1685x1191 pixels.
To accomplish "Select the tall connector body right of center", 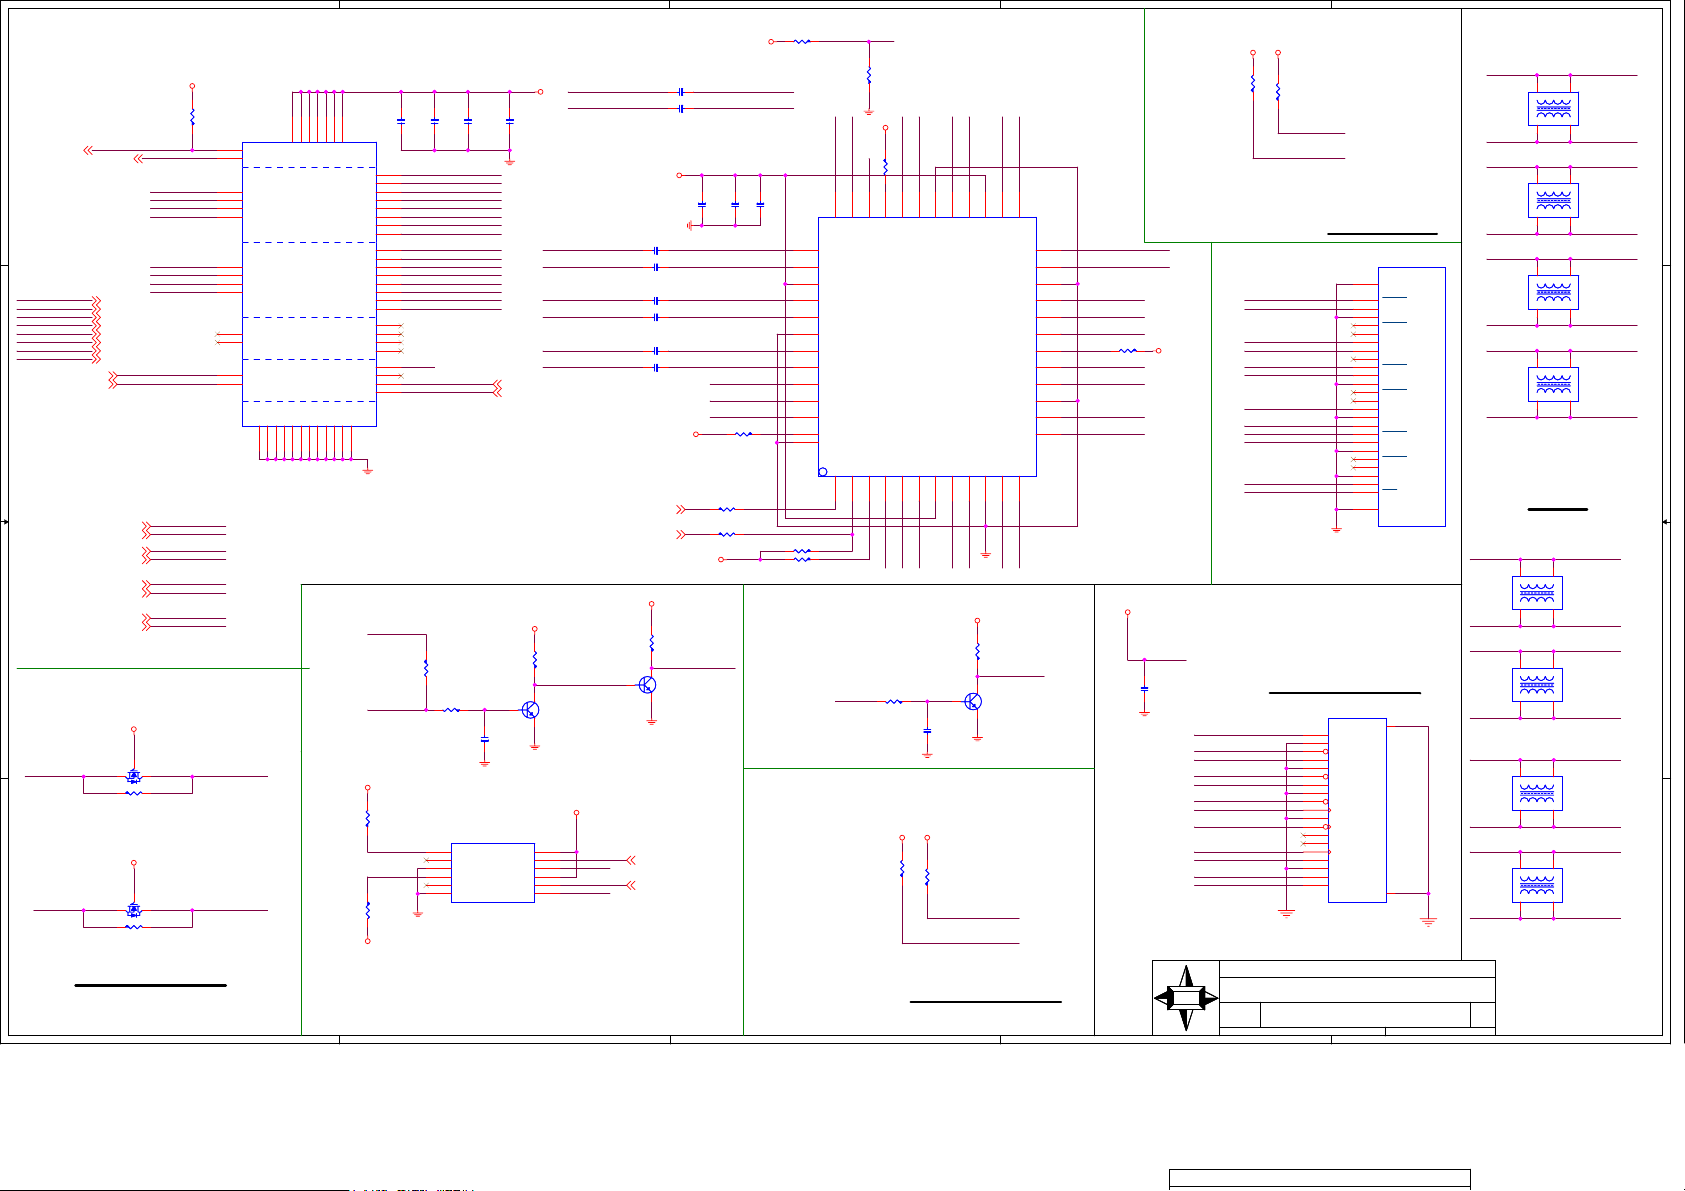I will point(1412,397).
